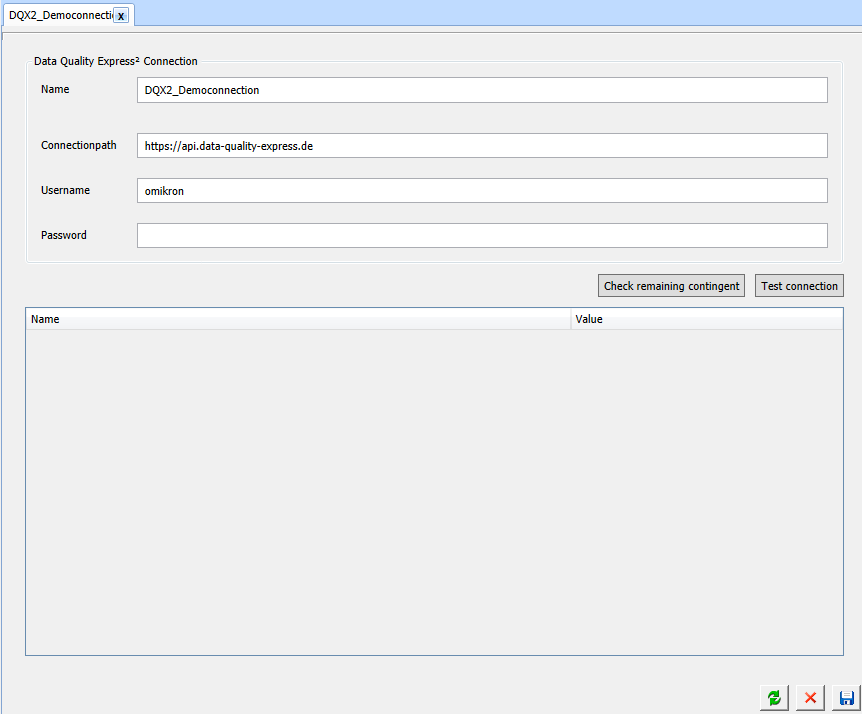Screen dimensions: 862x714
Task: Click the Name label beside DQX2_Democonnection field
Action: (55, 89)
